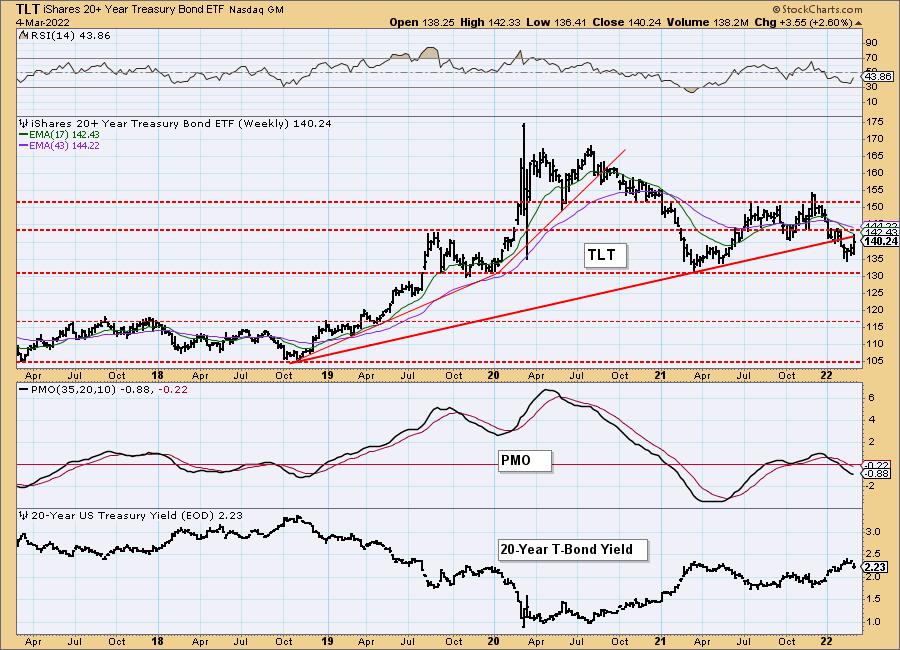Click the purple EMA(43) line swatch in legend
Image resolution: width=900 pixels, height=650 pixels.
pyautogui.click(x=24, y=146)
